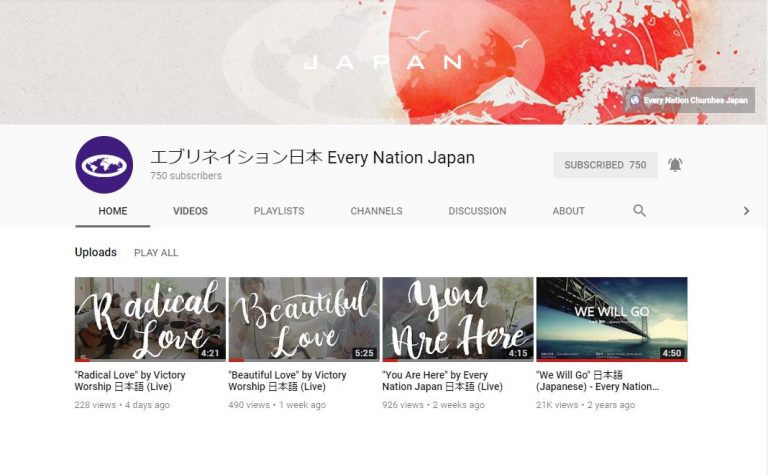
Task: Click the "Beautiful Love" by Victory Worship title
Action: [287, 380]
